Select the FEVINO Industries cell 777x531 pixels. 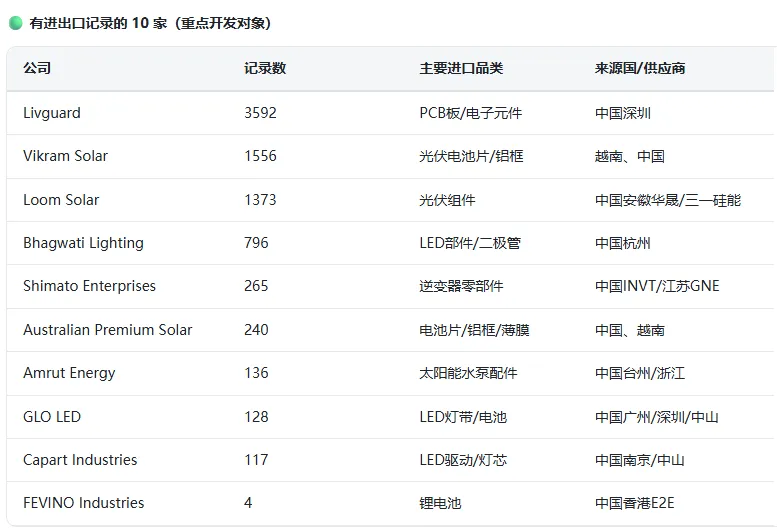tap(83, 503)
